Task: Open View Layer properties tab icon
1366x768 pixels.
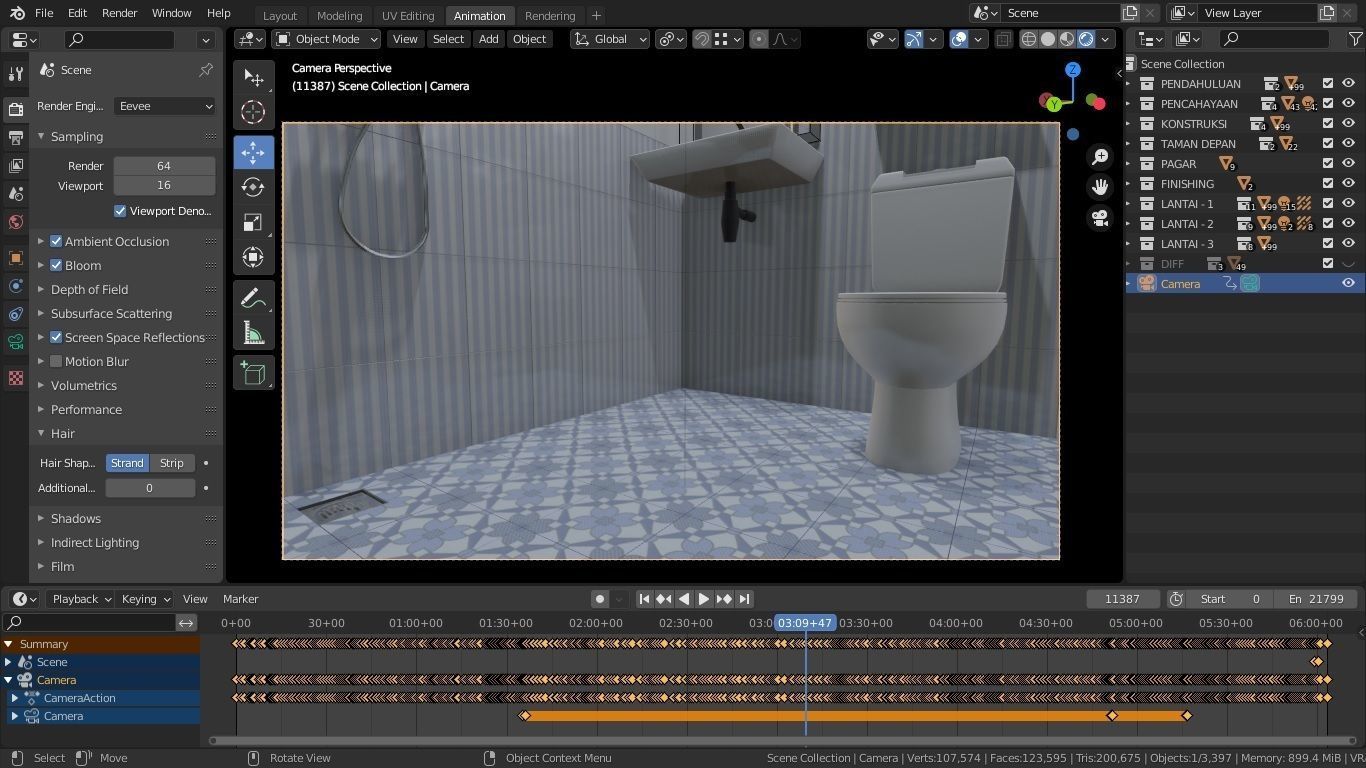Action: (15, 165)
